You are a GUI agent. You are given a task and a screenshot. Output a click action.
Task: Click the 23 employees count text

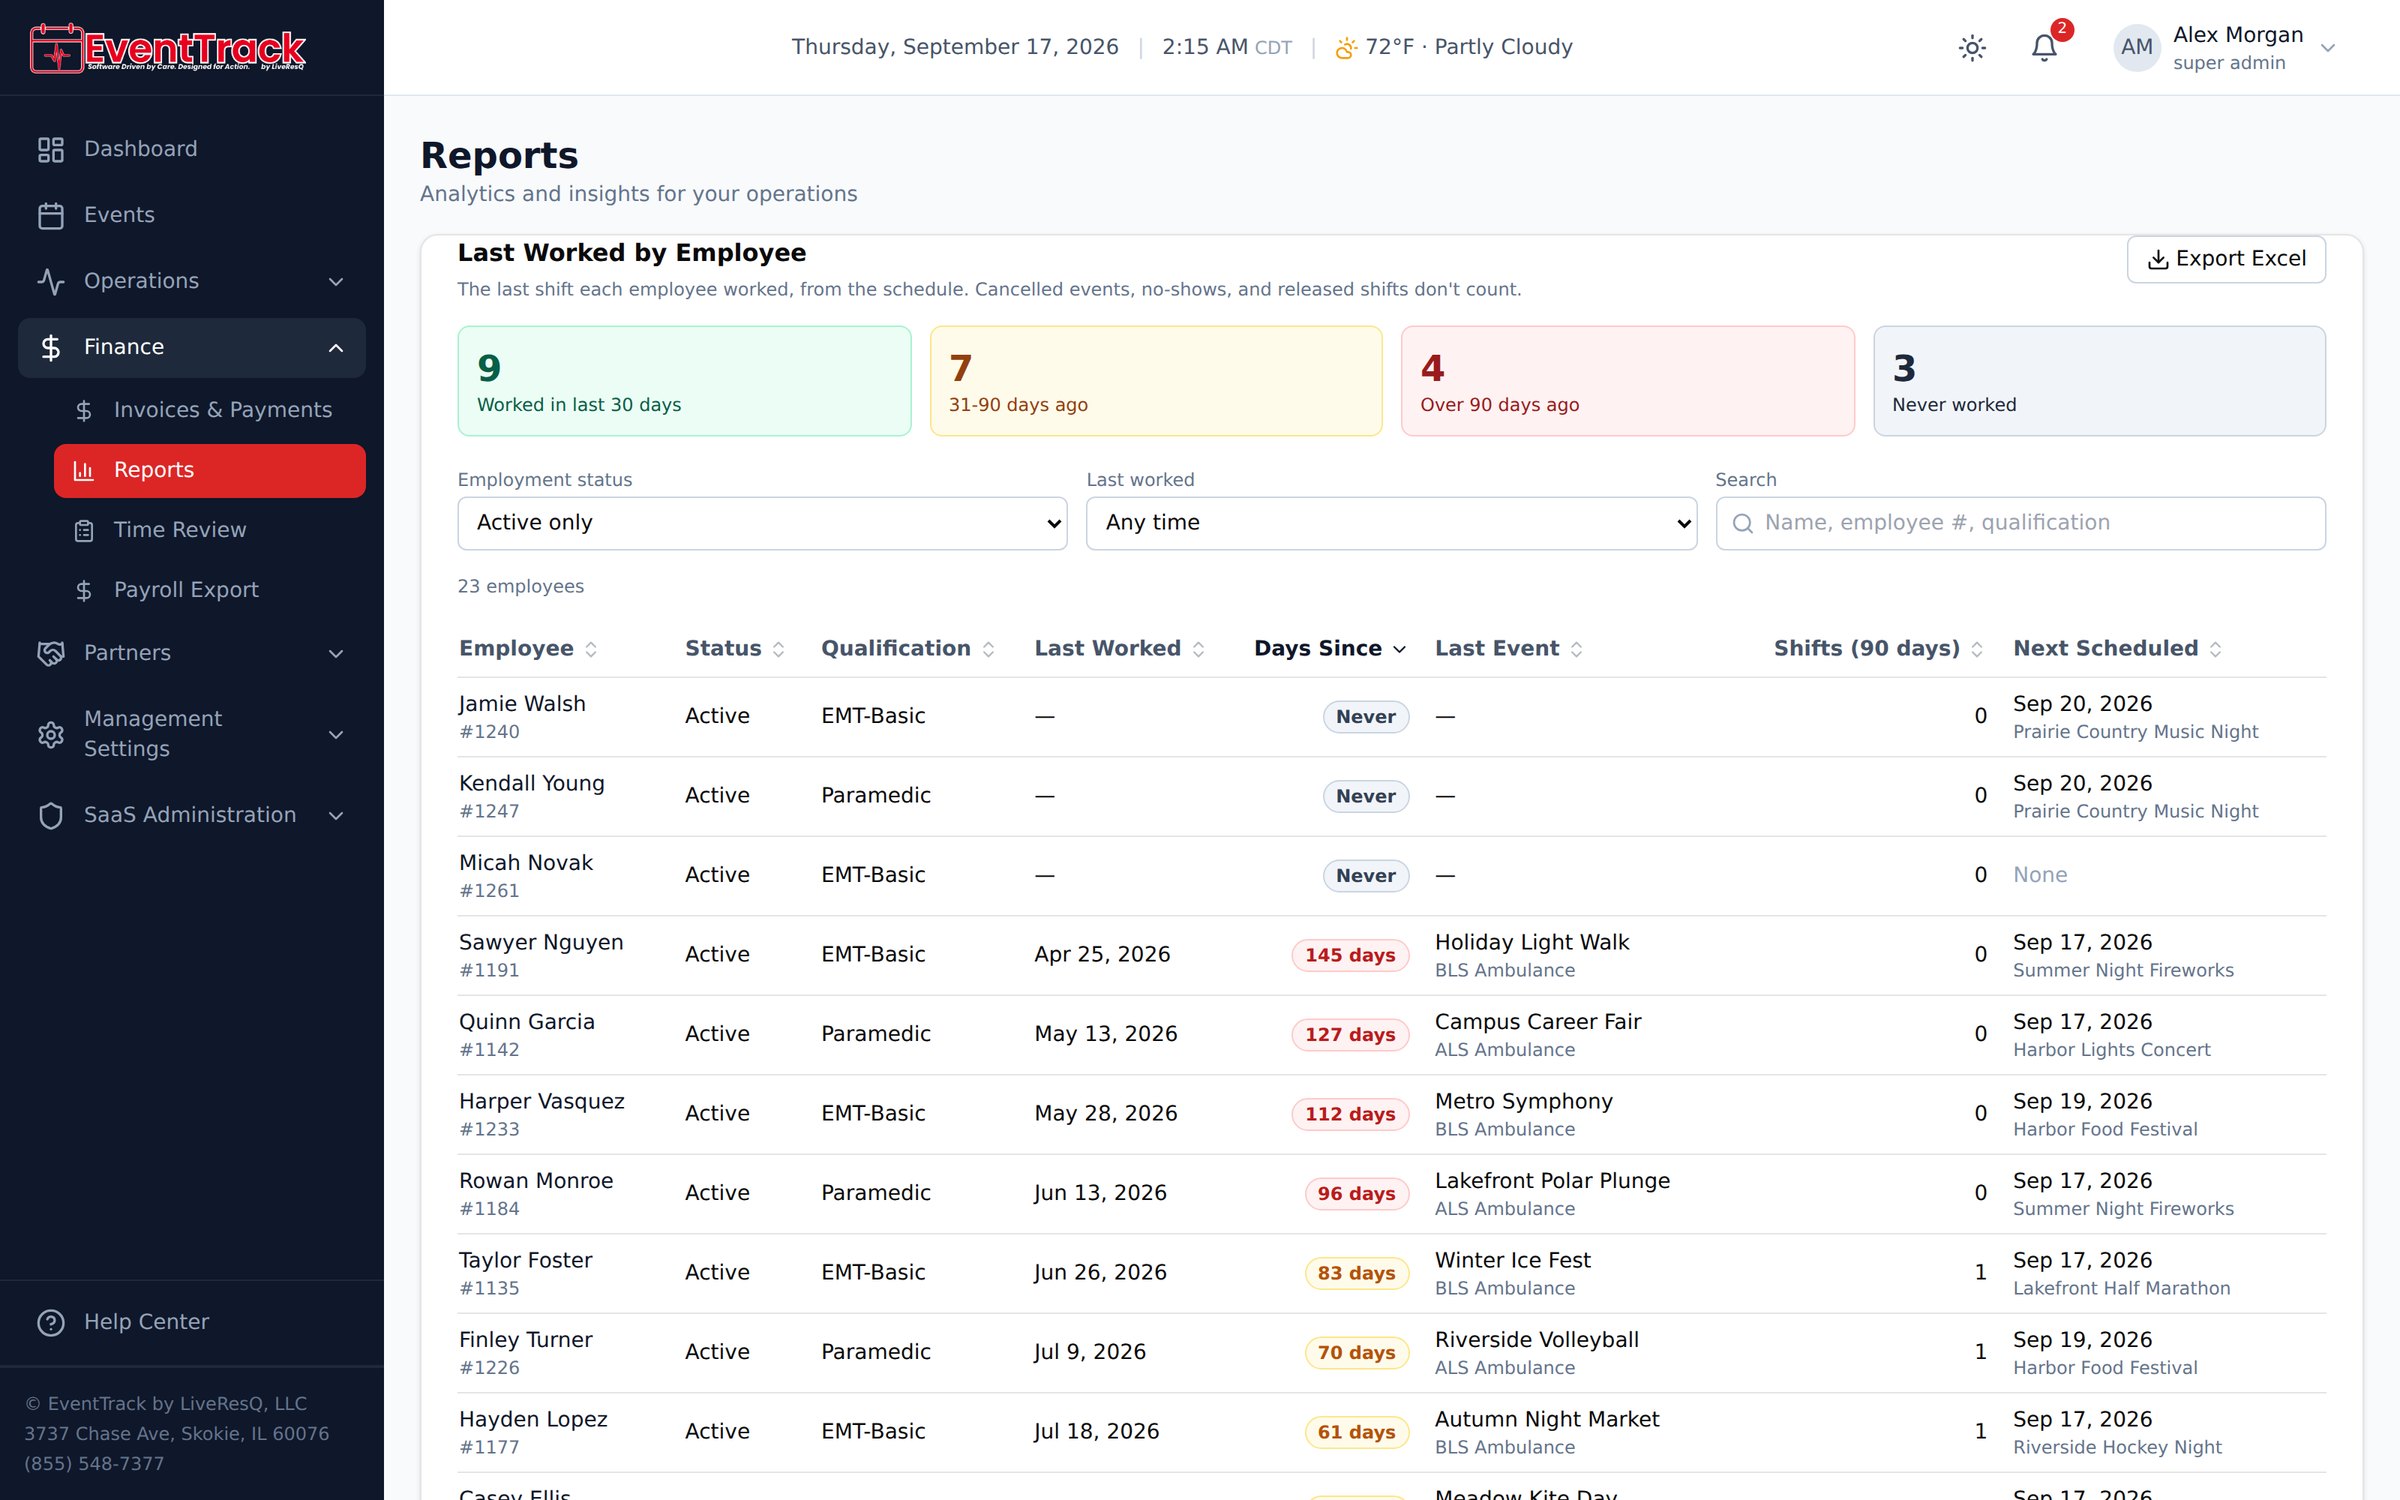521,586
